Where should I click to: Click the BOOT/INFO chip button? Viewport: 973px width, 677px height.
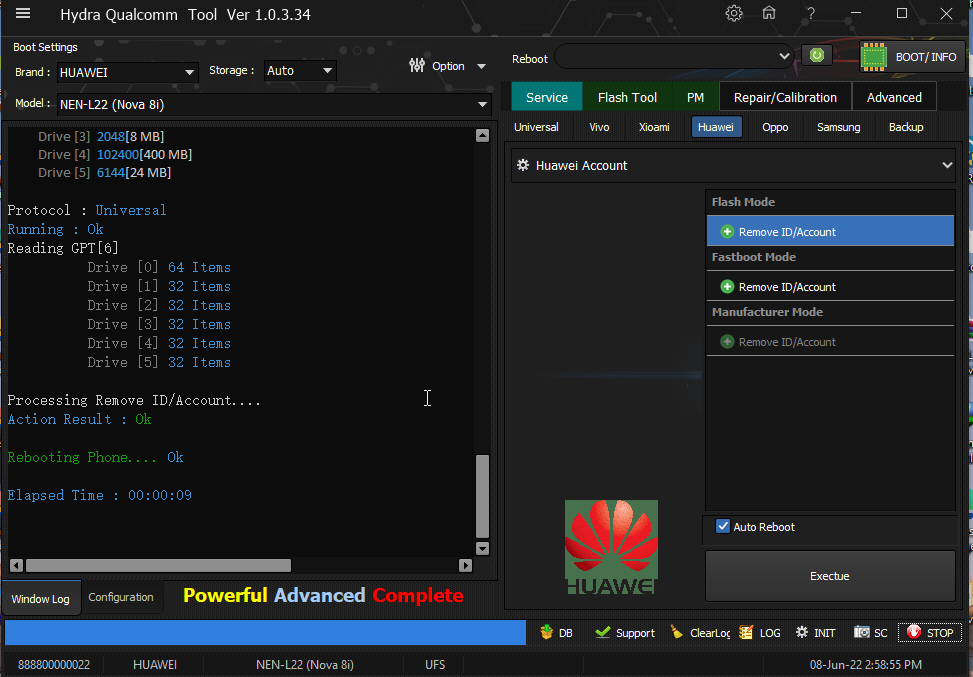coord(912,57)
